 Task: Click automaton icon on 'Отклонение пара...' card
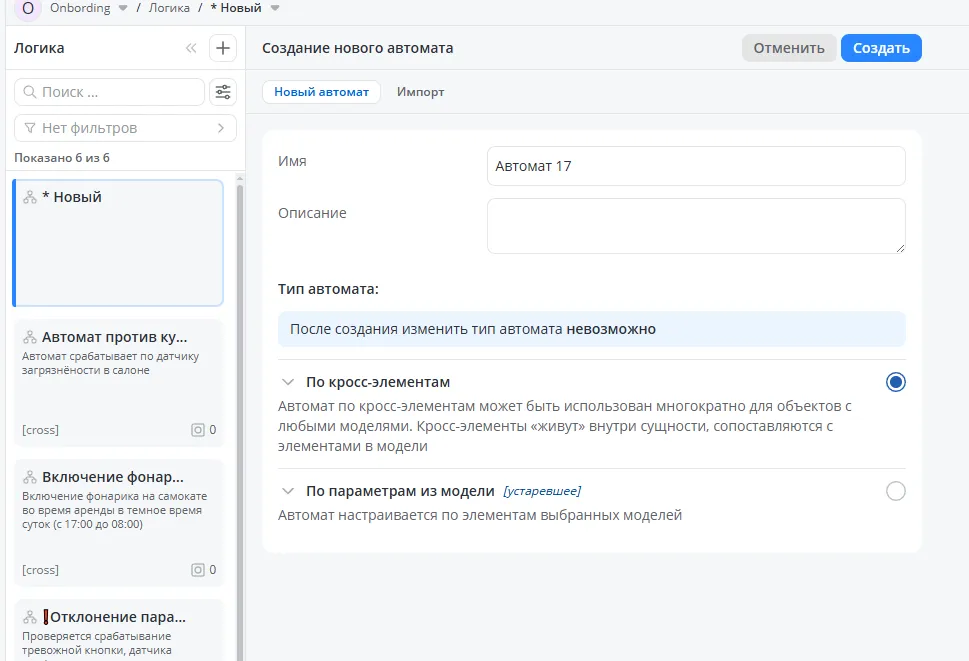30,617
